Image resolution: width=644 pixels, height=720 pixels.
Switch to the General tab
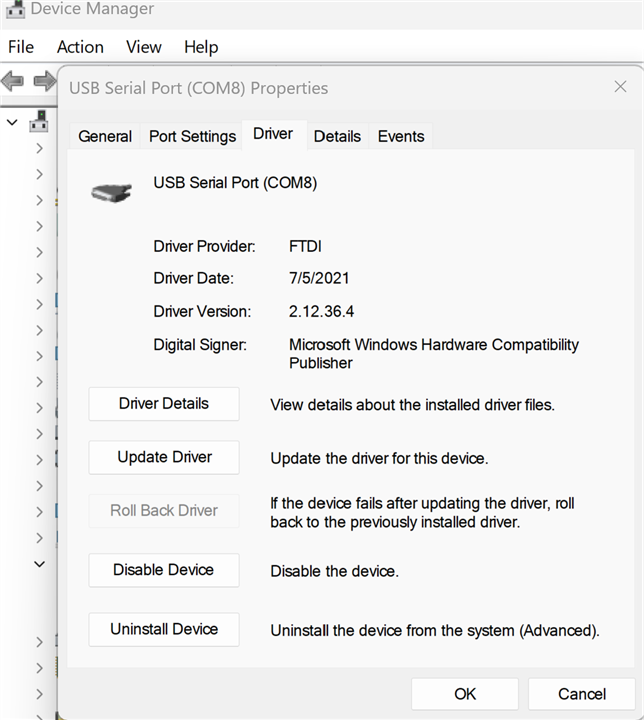tap(105, 136)
